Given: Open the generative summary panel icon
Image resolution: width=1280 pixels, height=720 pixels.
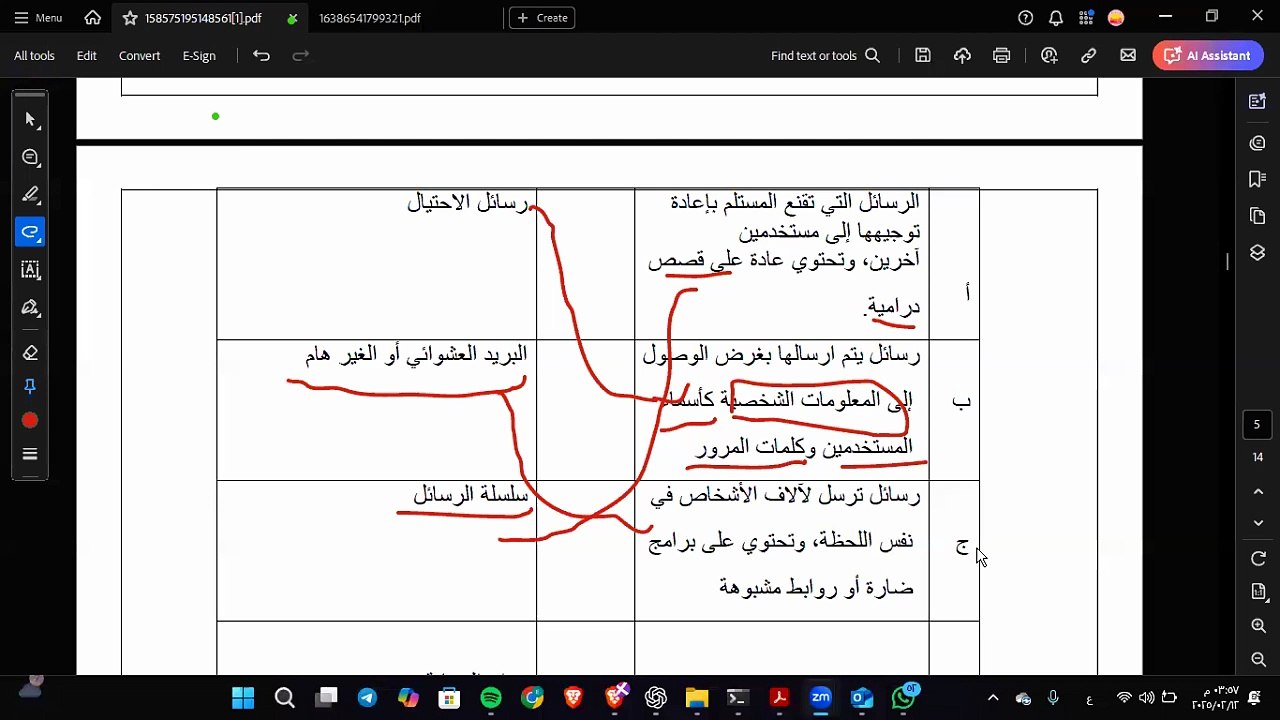Looking at the screenshot, I should tap(1257, 101).
